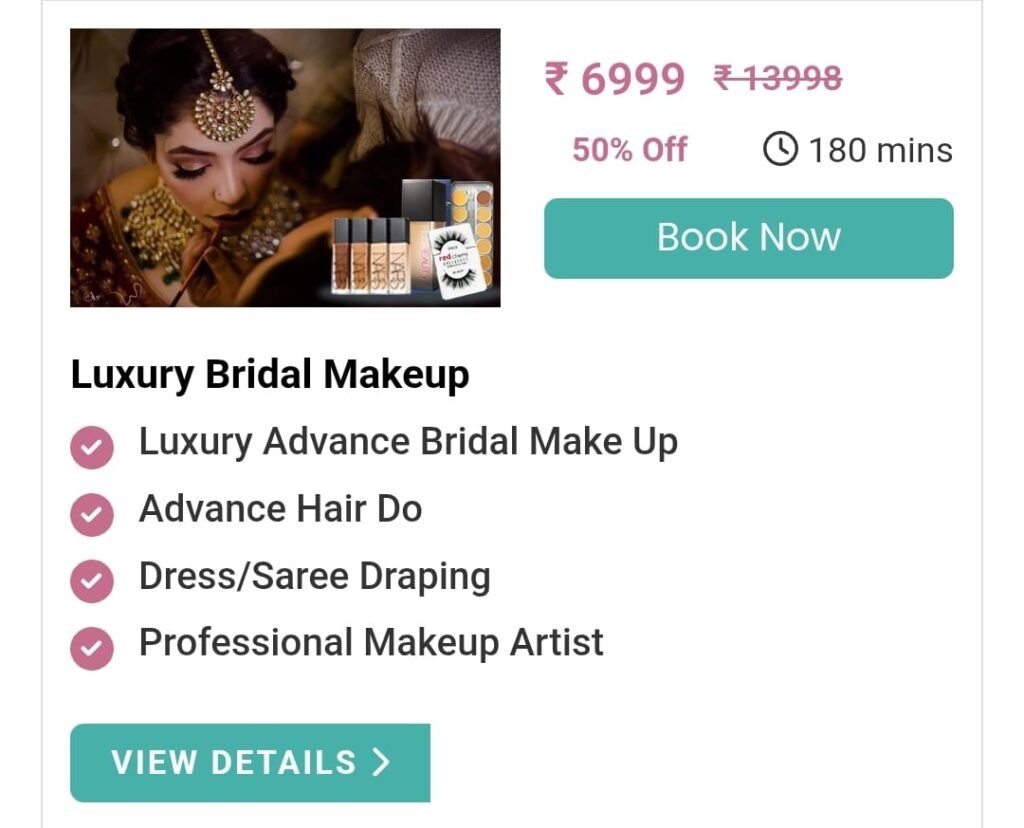This screenshot has height=828, width=1024.
Task: Open View Details for this package
Action: tap(250, 763)
